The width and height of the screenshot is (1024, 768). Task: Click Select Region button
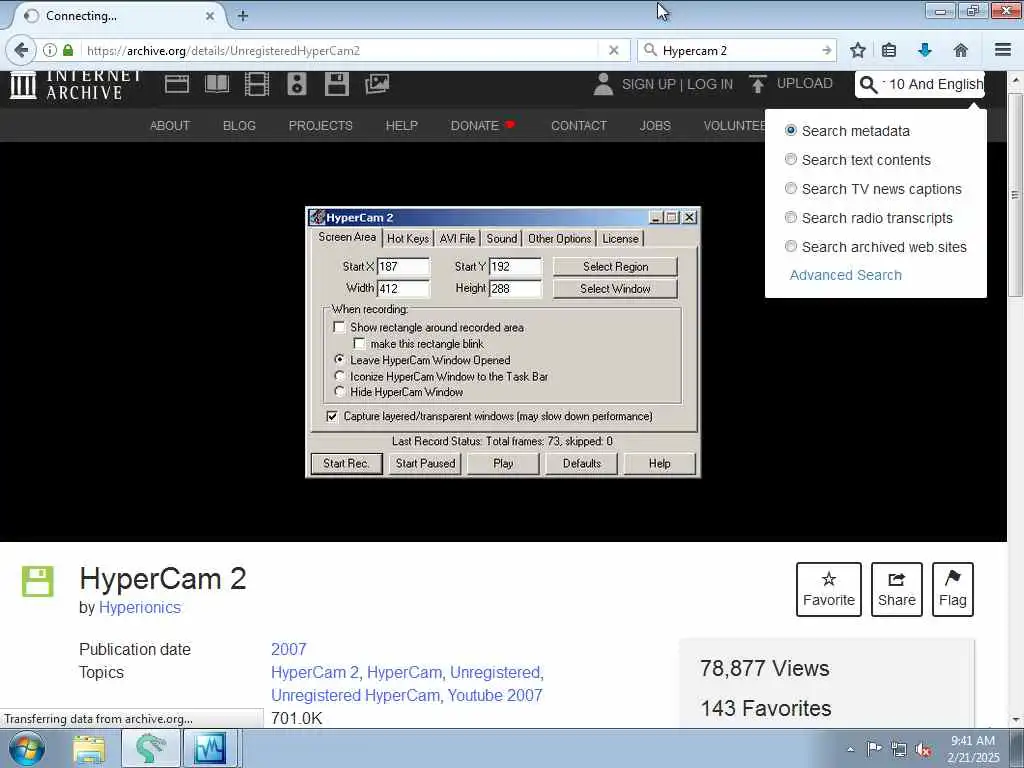615,266
